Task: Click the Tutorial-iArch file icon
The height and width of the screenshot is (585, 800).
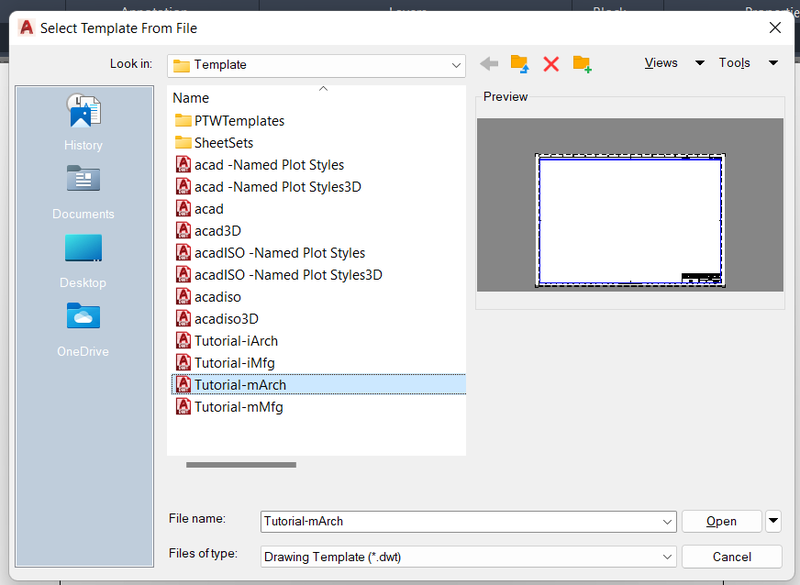Action: tap(183, 340)
